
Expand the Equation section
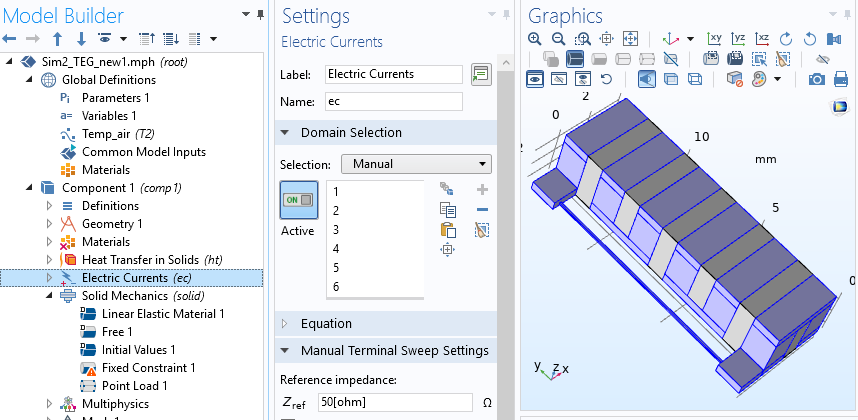tap(284, 324)
